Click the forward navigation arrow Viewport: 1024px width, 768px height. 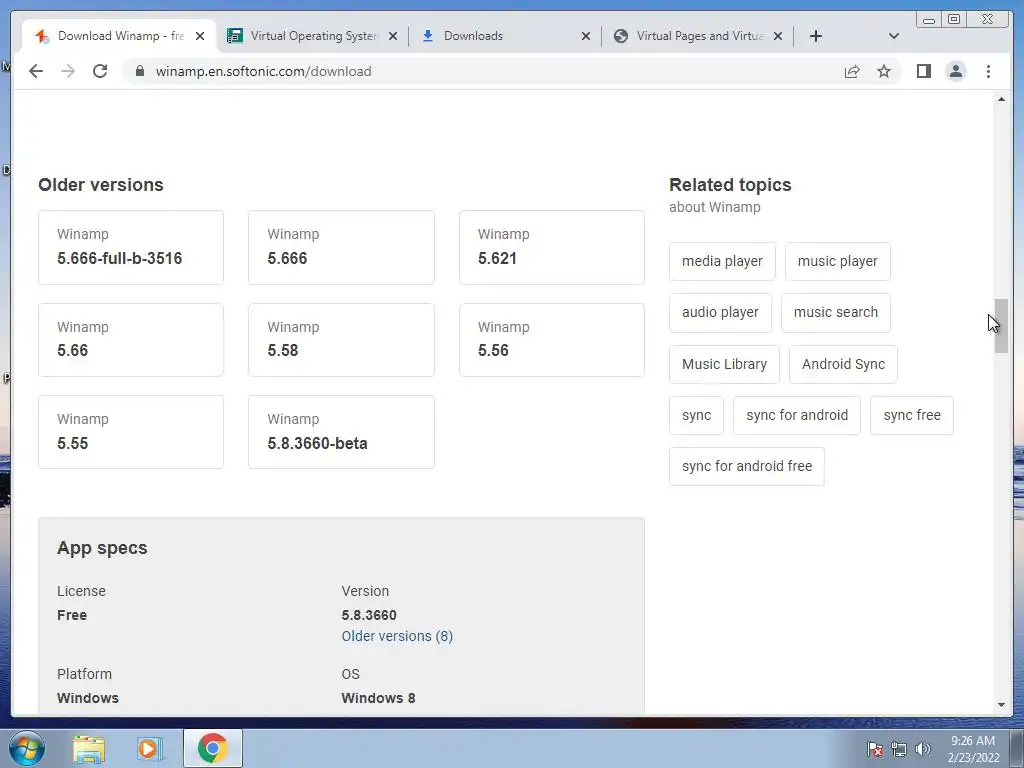tap(68, 71)
